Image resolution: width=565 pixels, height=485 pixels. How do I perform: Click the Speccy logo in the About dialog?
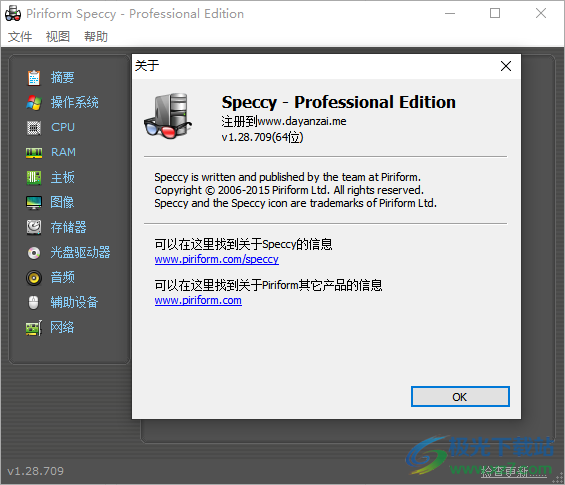tap(168, 116)
